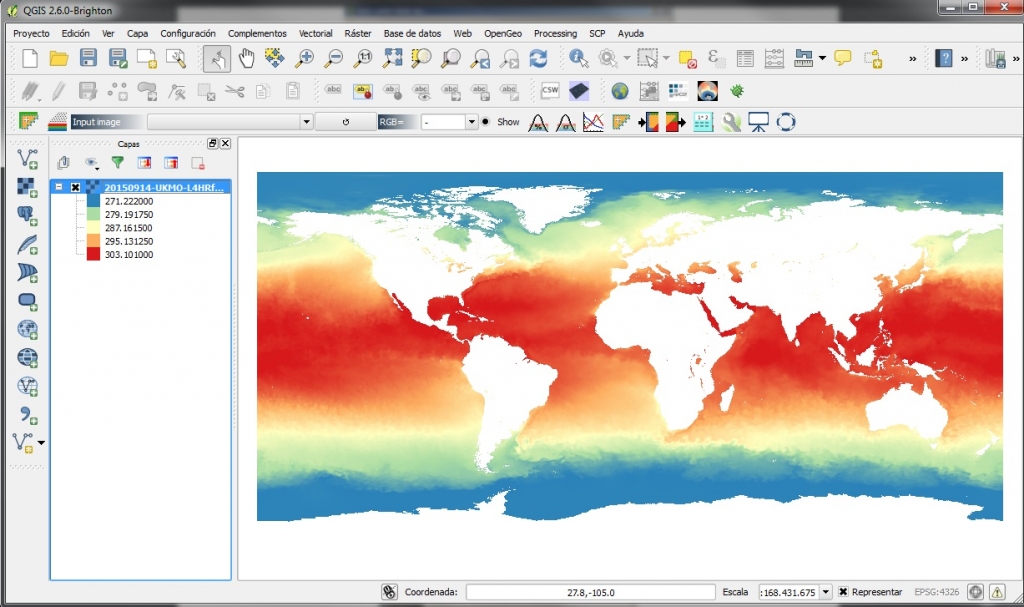The image size is (1024, 607).
Task: Click the Add Raster Layer icon
Action: [26, 186]
